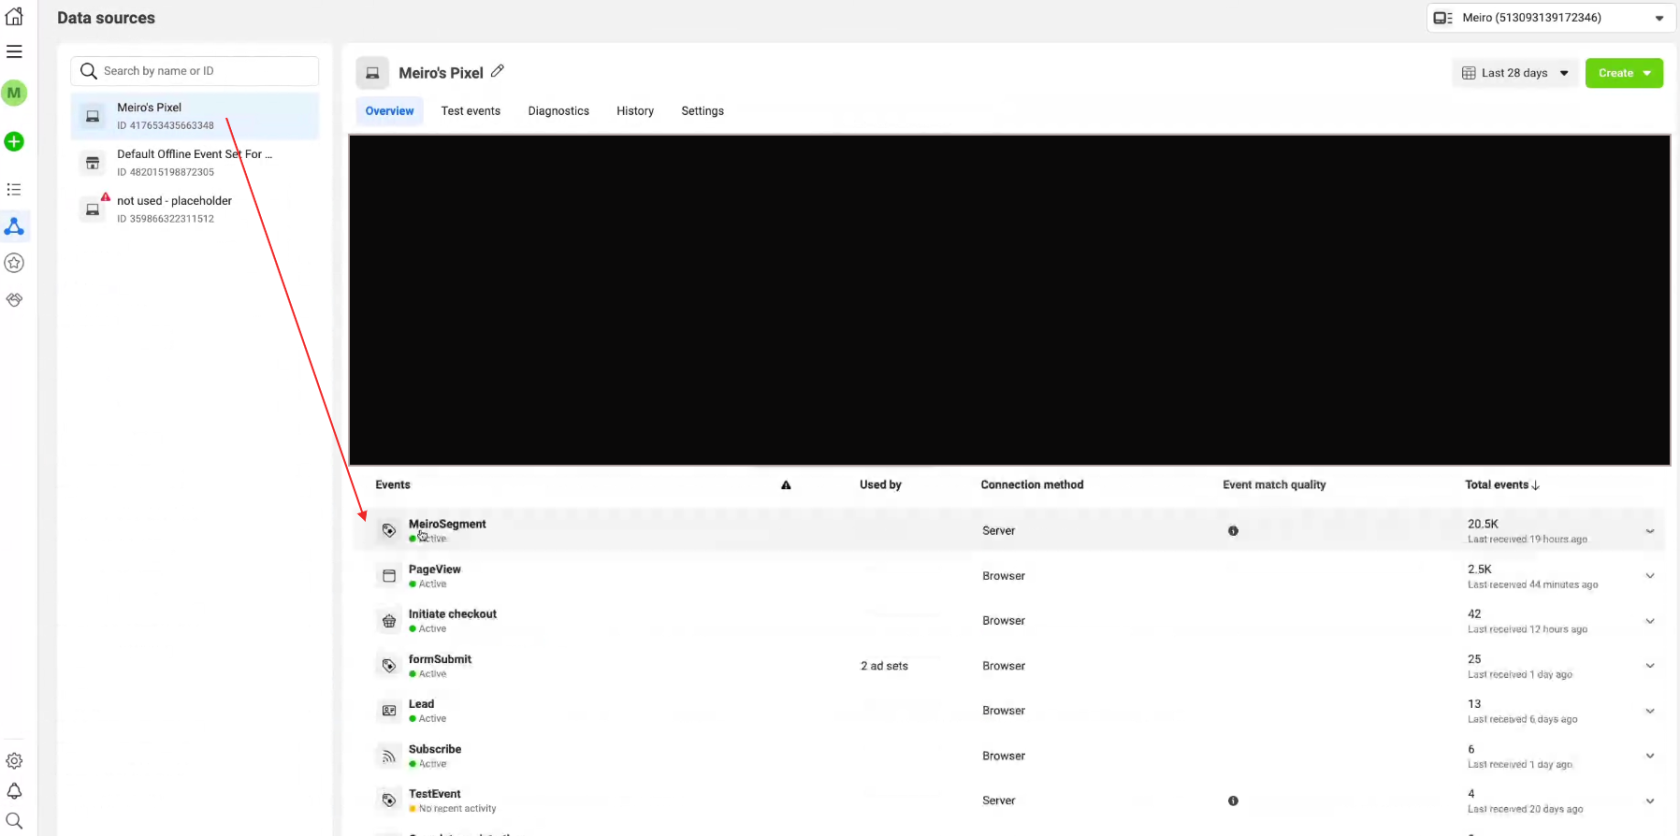Viewport: 1680px width, 836px height.
Task: Sort by Total events column header
Action: pyautogui.click(x=1502, y=485)
